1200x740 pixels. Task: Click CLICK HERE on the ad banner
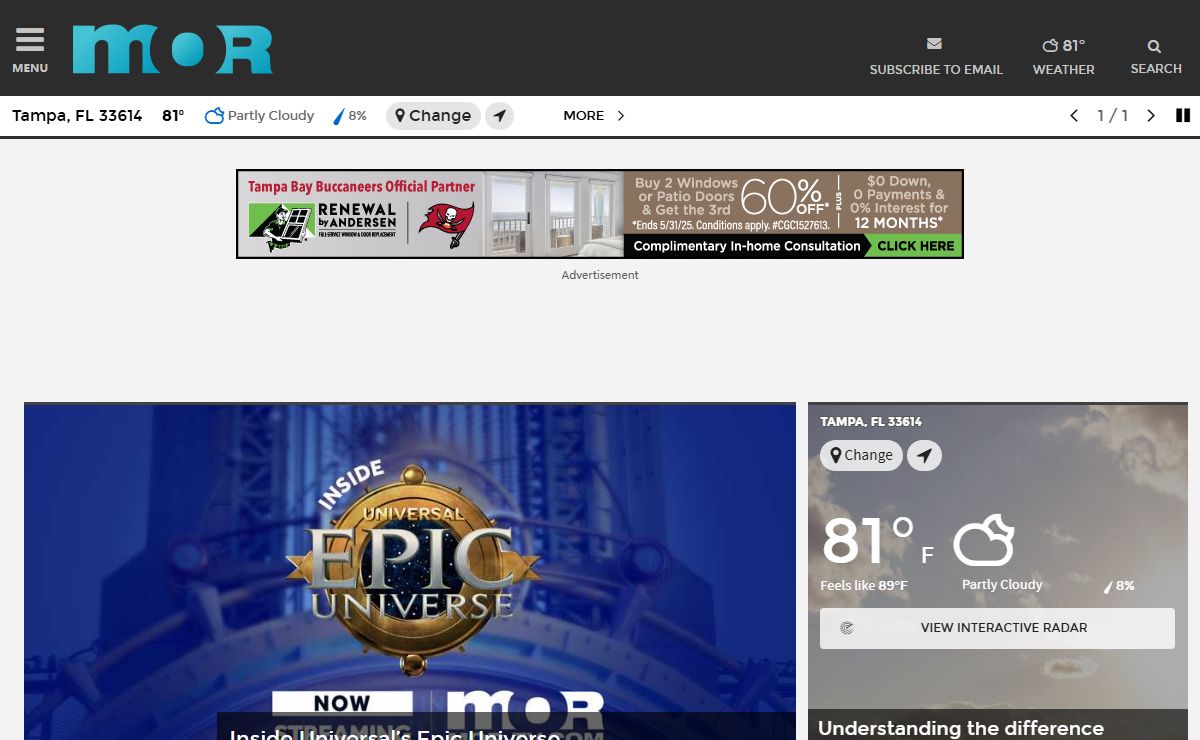click(915, 246)
